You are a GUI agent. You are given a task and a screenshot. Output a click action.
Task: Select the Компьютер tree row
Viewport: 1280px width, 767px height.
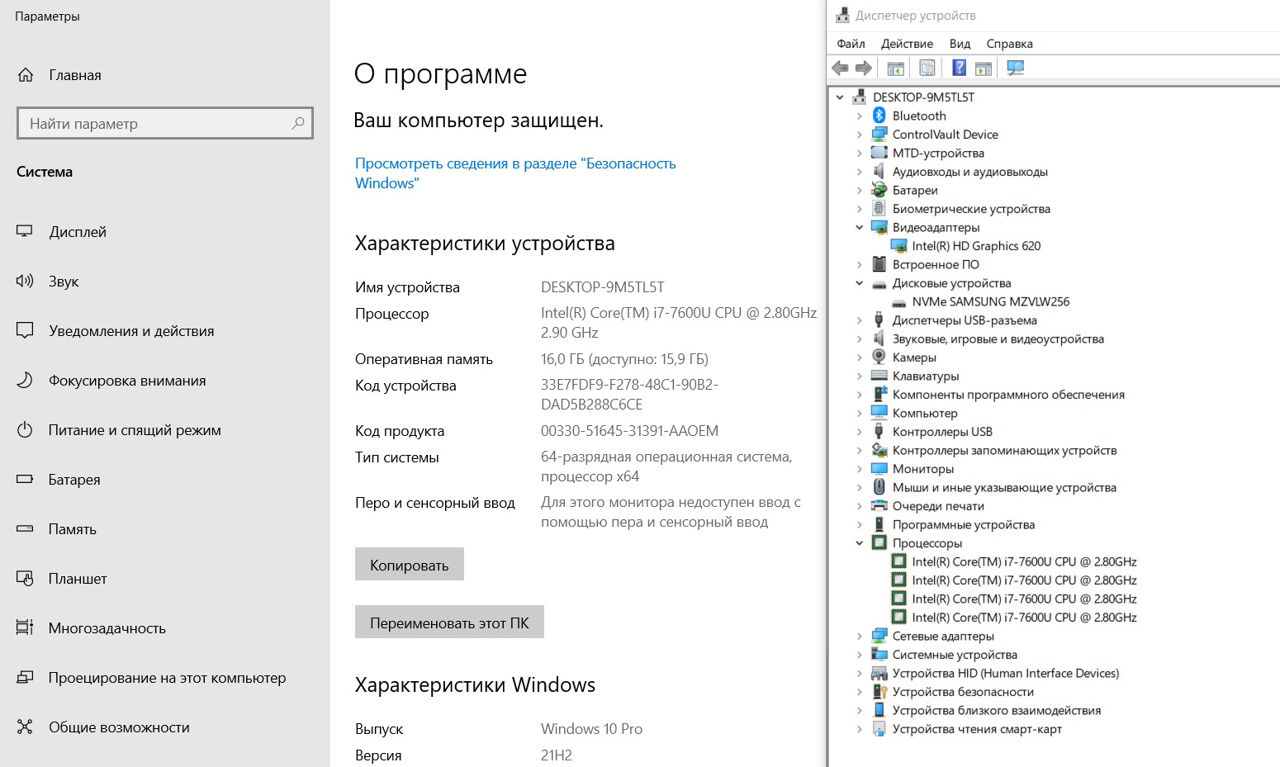pyautogui.click(x=925, y=413)
